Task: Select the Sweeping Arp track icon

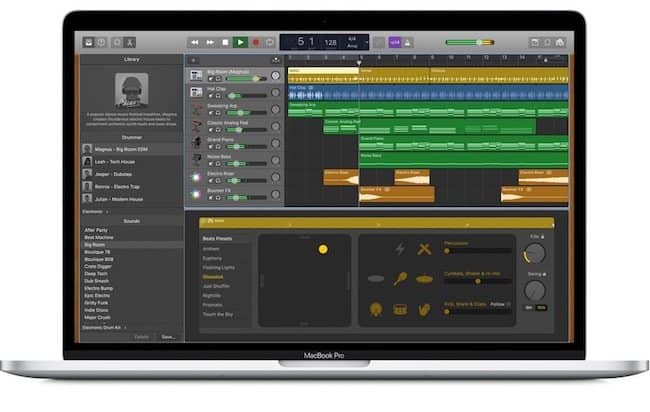Action: (196, 109)
